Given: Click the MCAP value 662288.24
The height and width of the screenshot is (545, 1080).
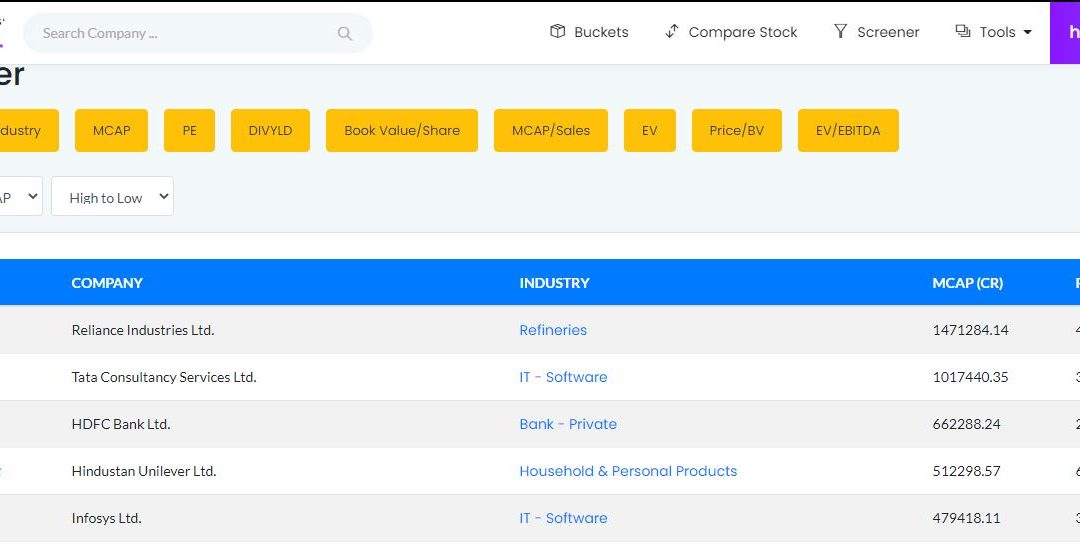Looking at the screenshot, I should (966, 424).
